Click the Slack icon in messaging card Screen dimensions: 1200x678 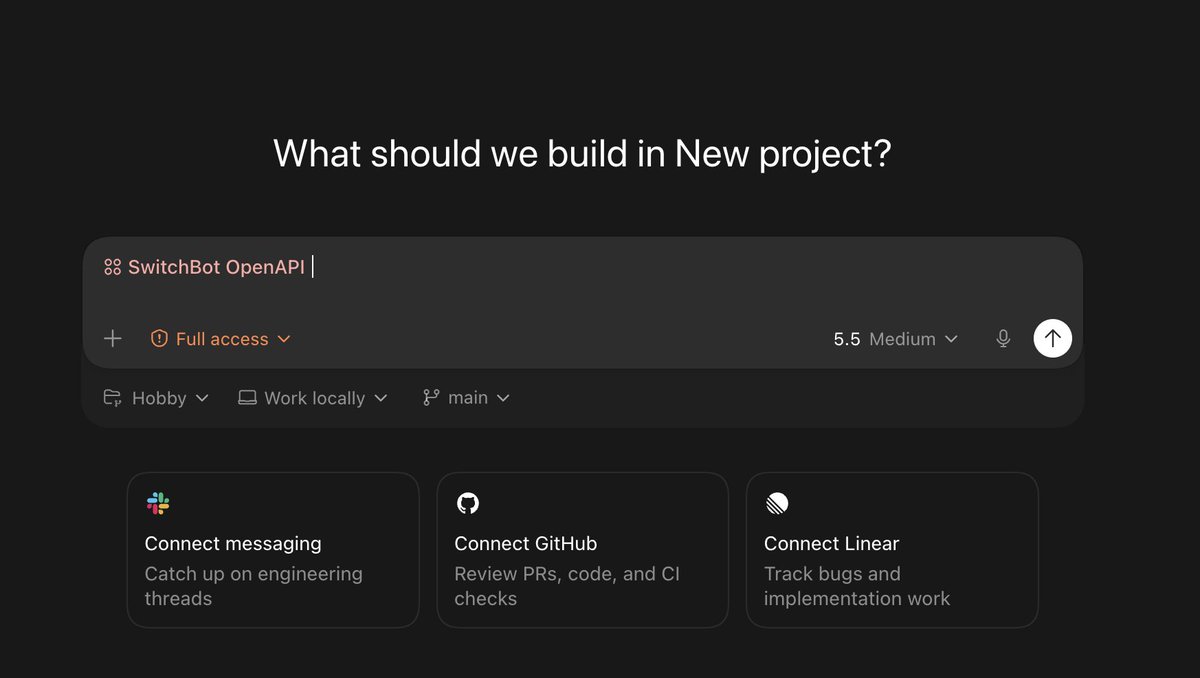(x=158, y=503)
